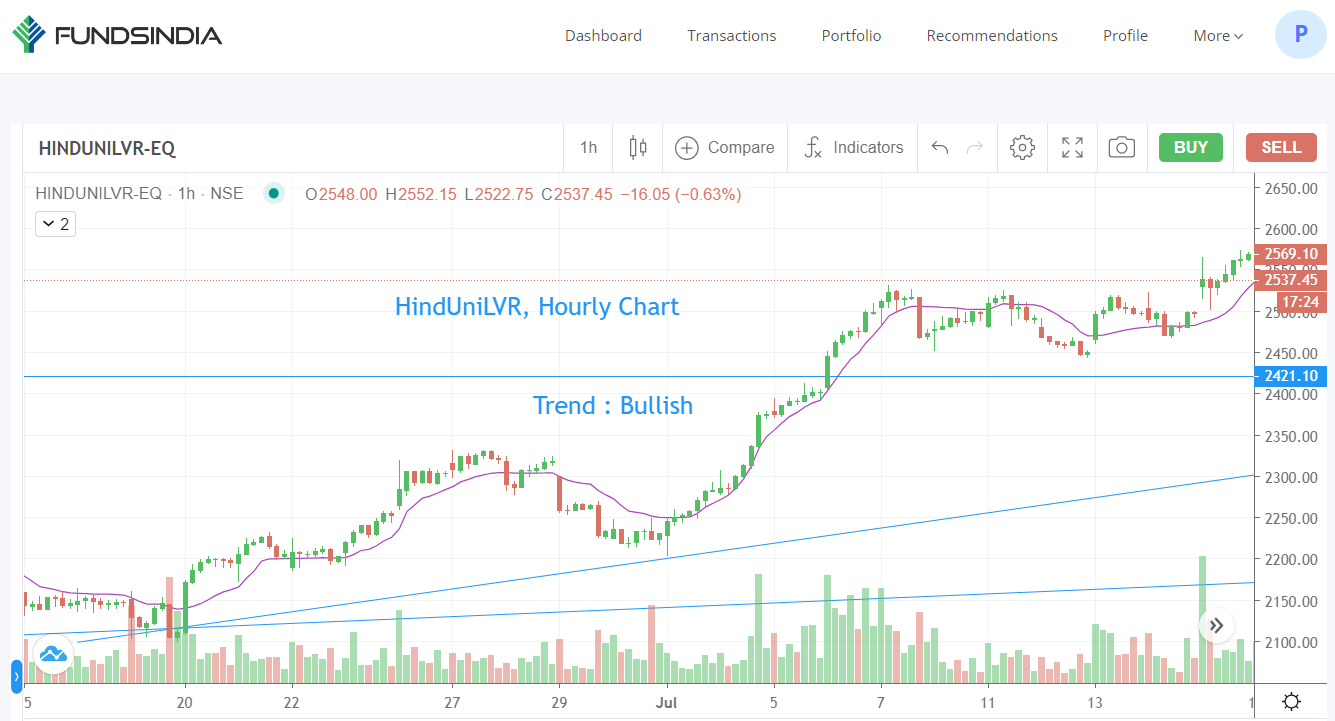
Task: Expand the More menu
Action: (1218, 36)
